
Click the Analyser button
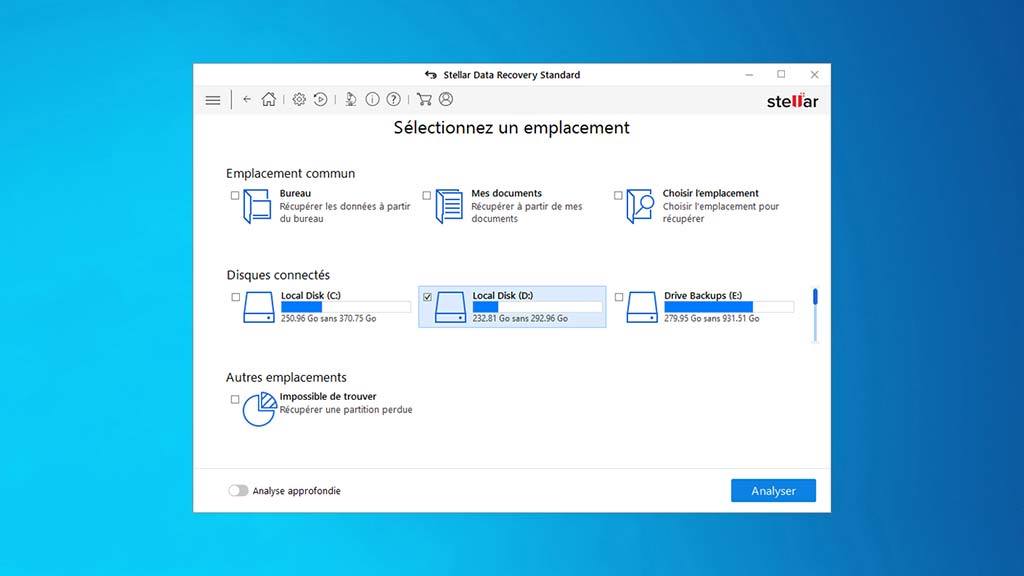coord(773,490)
